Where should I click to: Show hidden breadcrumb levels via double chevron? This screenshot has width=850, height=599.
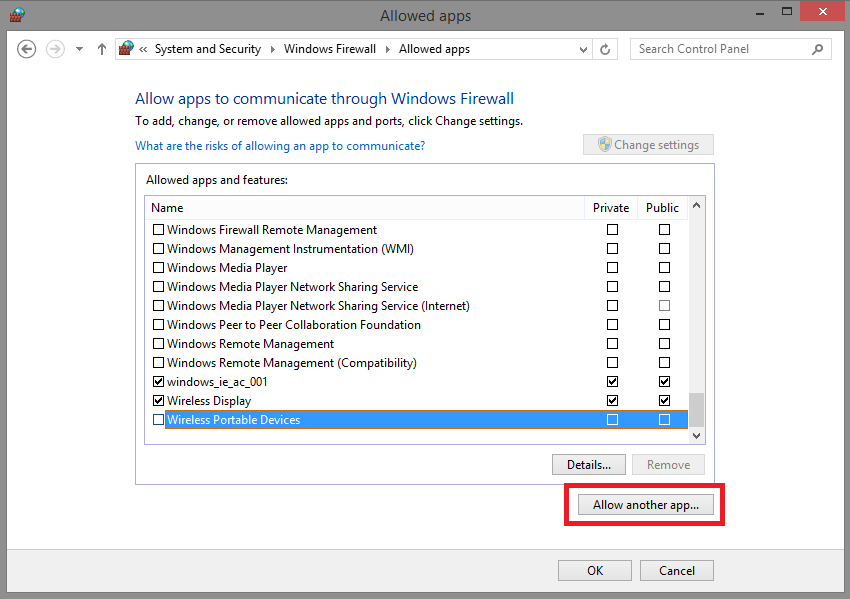pyautogui.click(x=143, y=49)
